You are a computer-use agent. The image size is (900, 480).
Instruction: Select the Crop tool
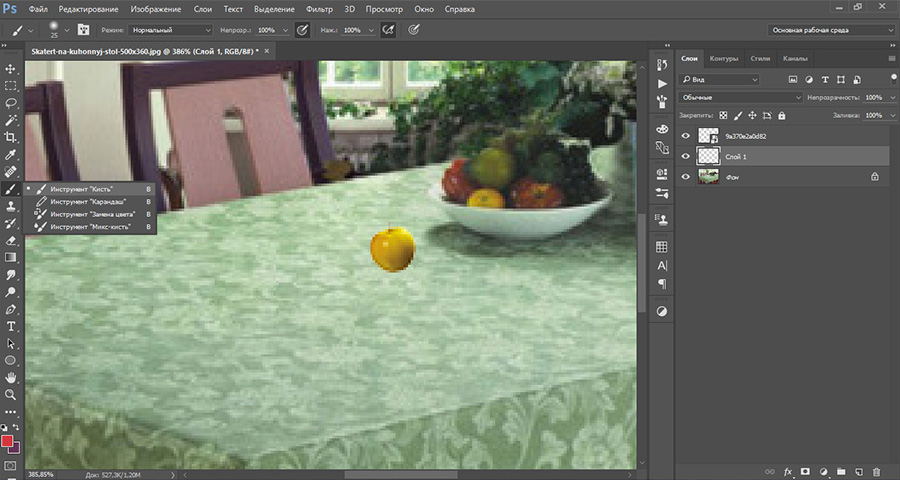pyautogui.click(x=11, y=137)
